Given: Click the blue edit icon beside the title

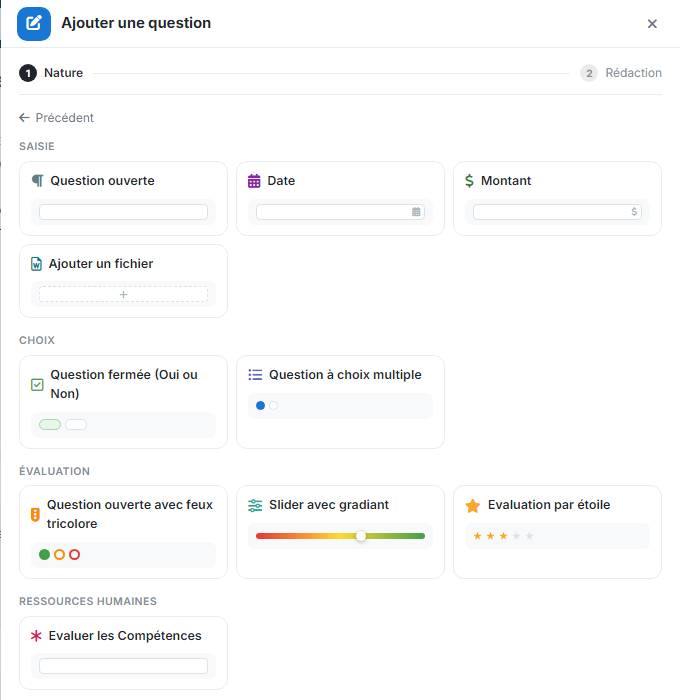Looking at the screenshot, I should pyautogui.click(x=34, y=24).
